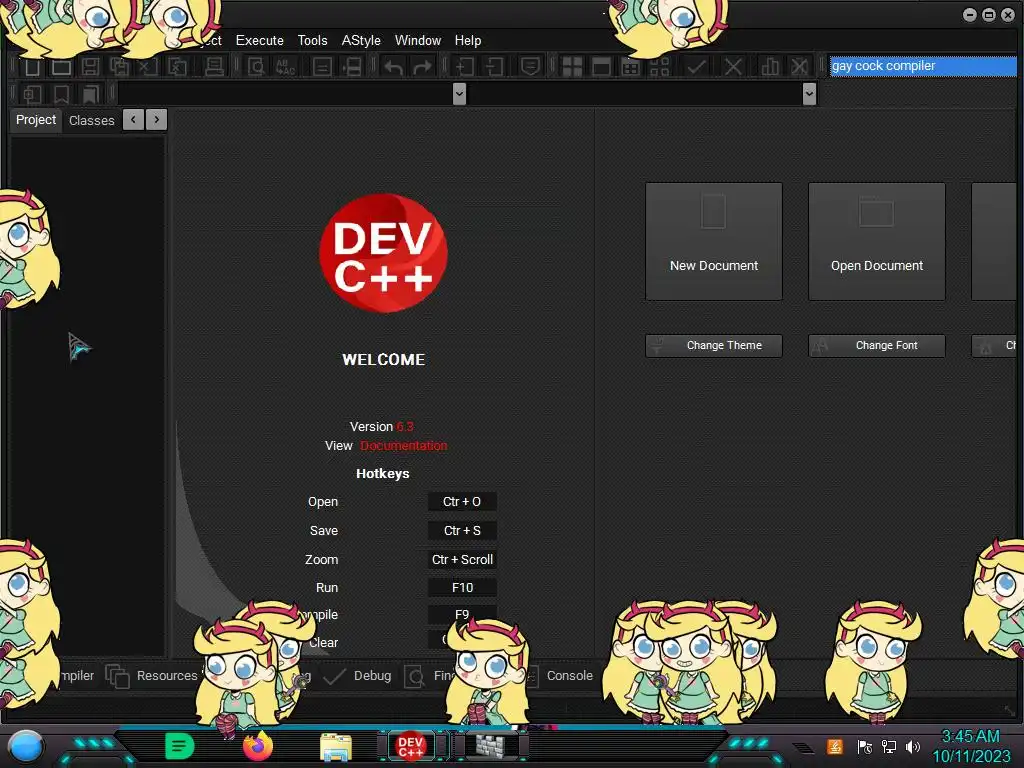Start debugging with the checkmark toolbar icon

tap(696, 67)
